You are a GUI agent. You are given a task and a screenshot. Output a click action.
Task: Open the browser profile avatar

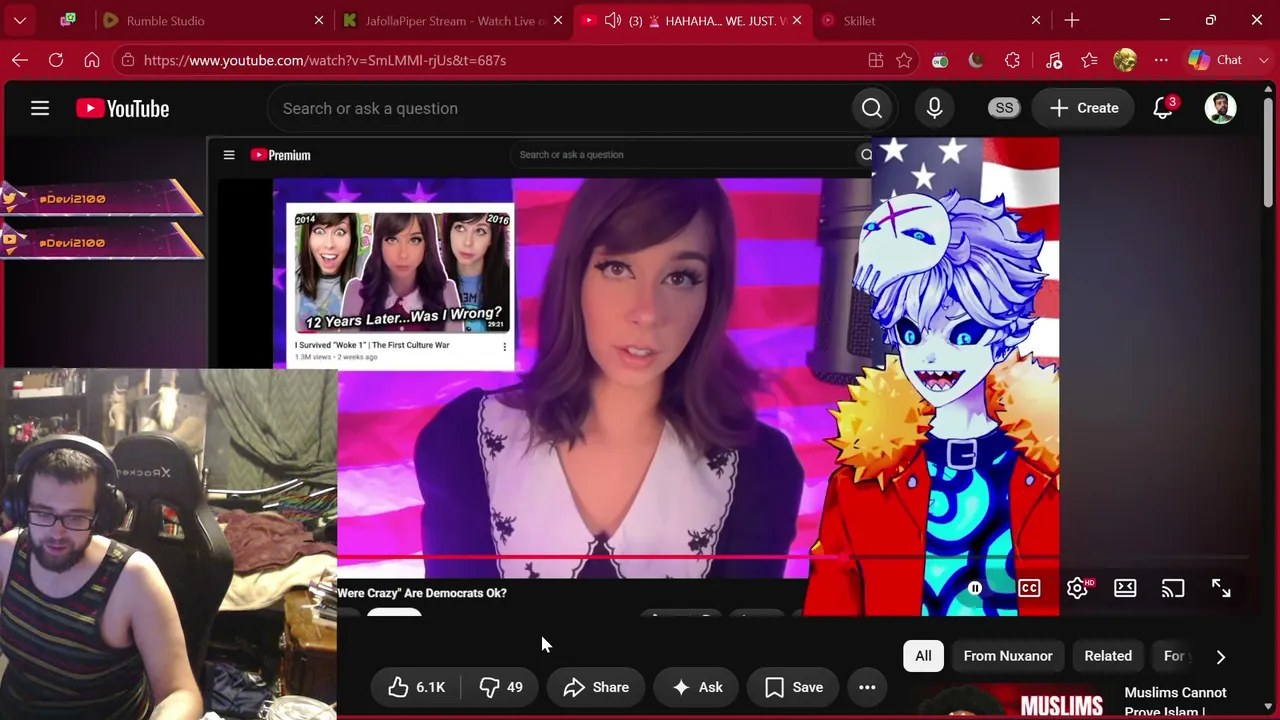coord(1125,60)
